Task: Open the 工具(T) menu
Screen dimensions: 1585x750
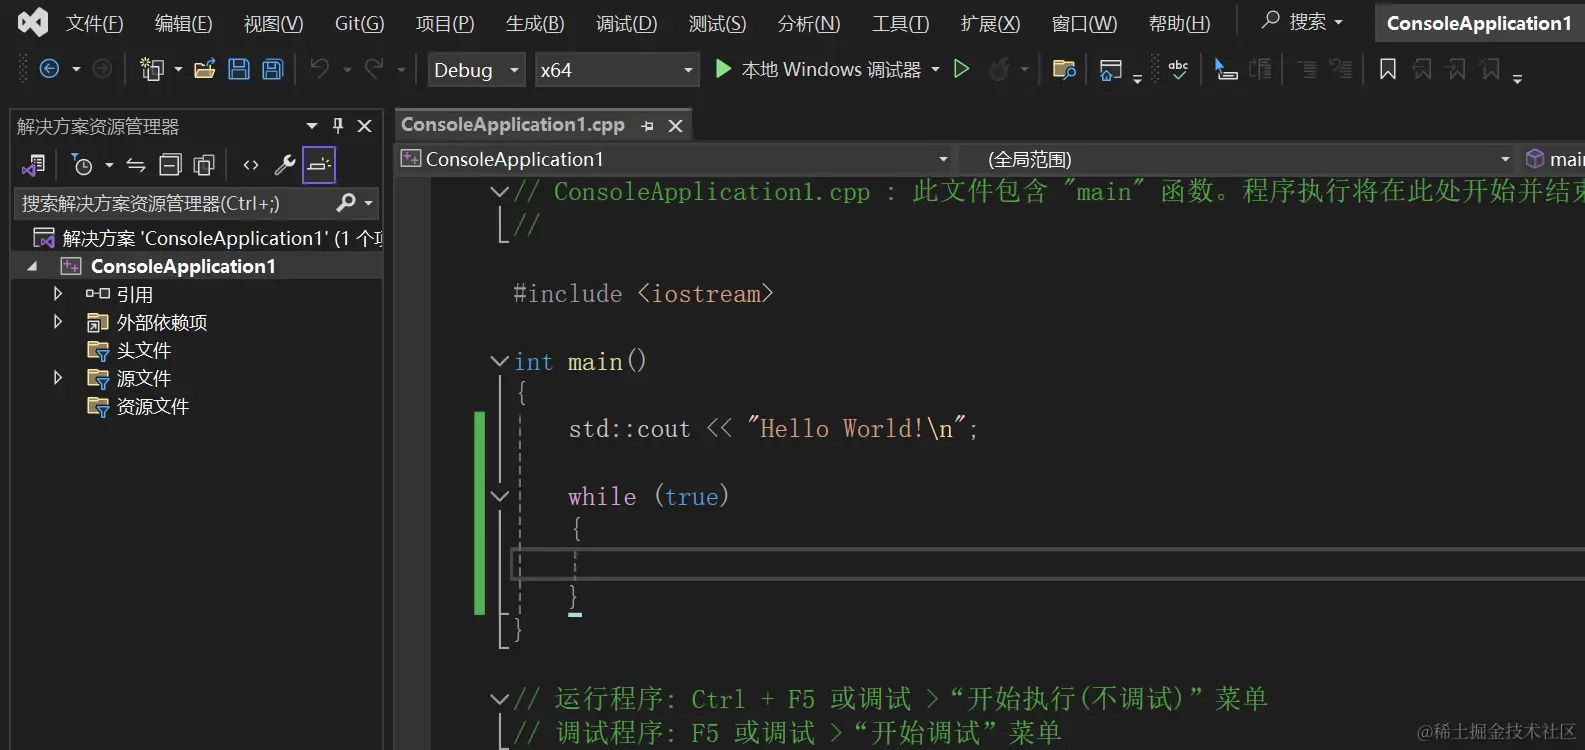Action: [x=901, y=23]
